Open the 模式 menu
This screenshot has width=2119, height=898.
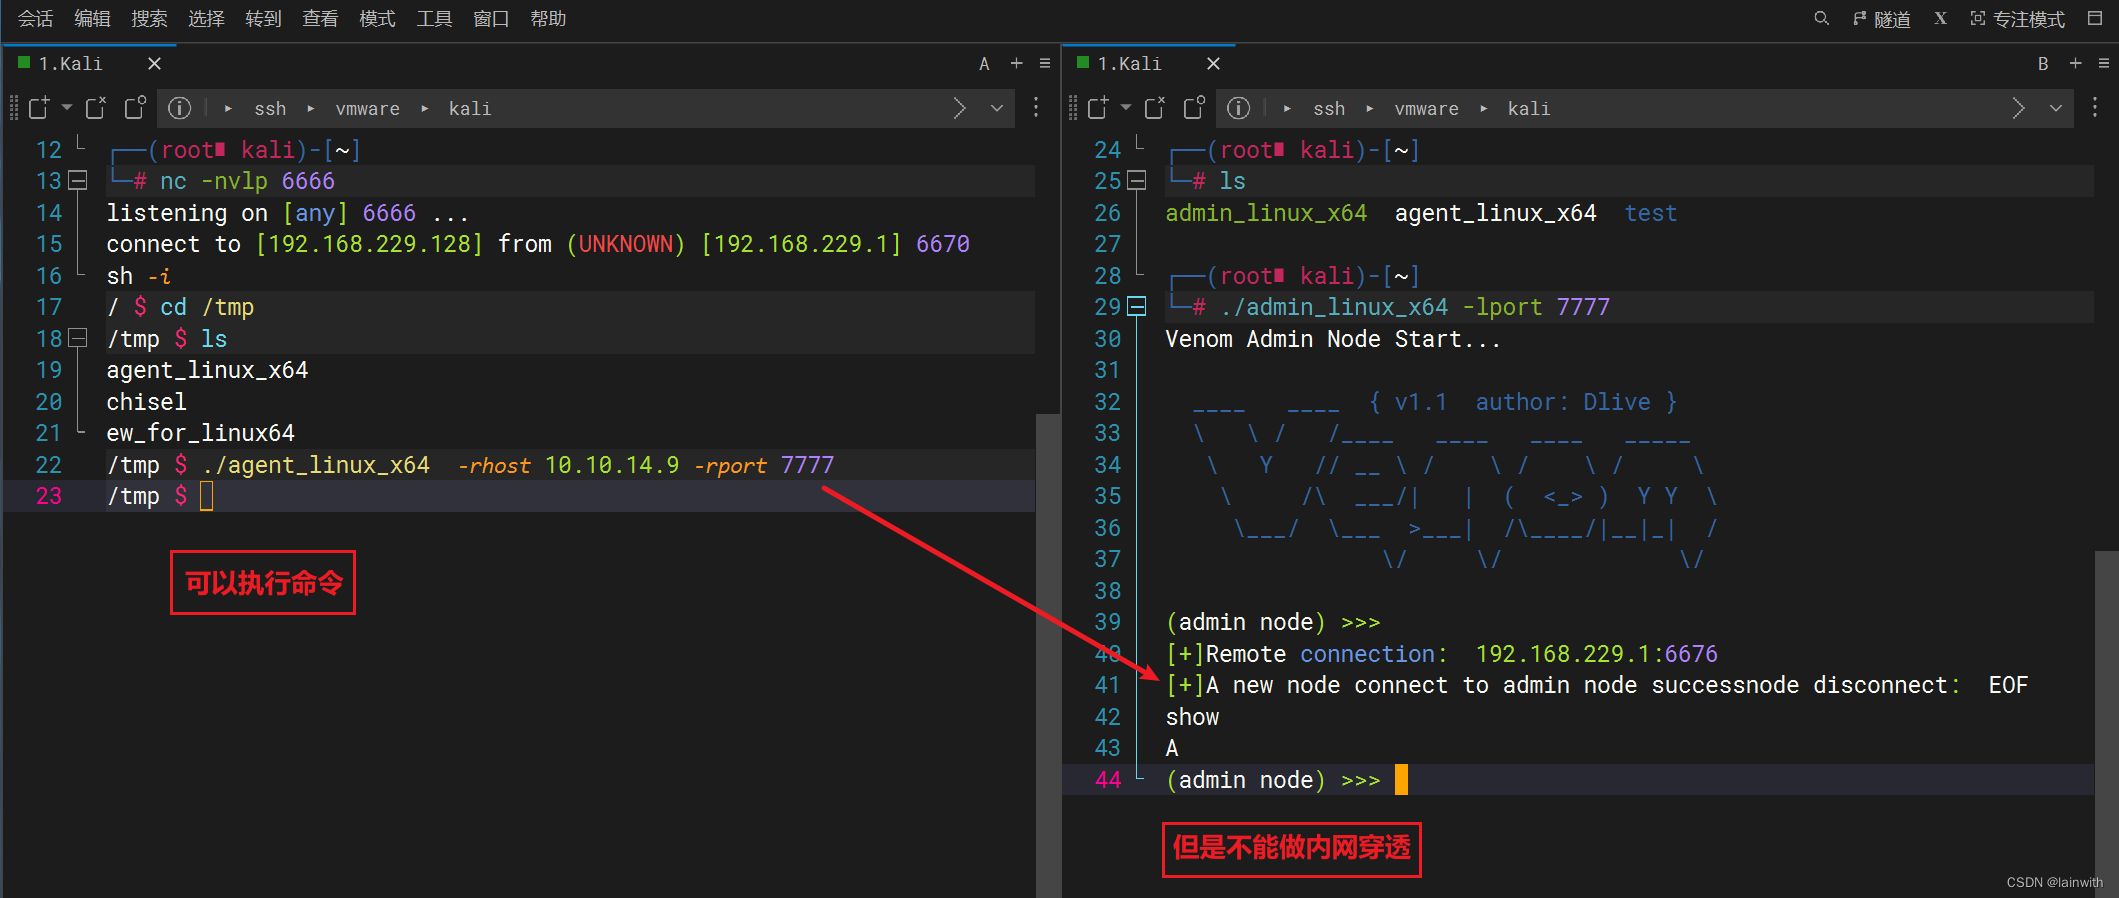(x=377, y=18)
